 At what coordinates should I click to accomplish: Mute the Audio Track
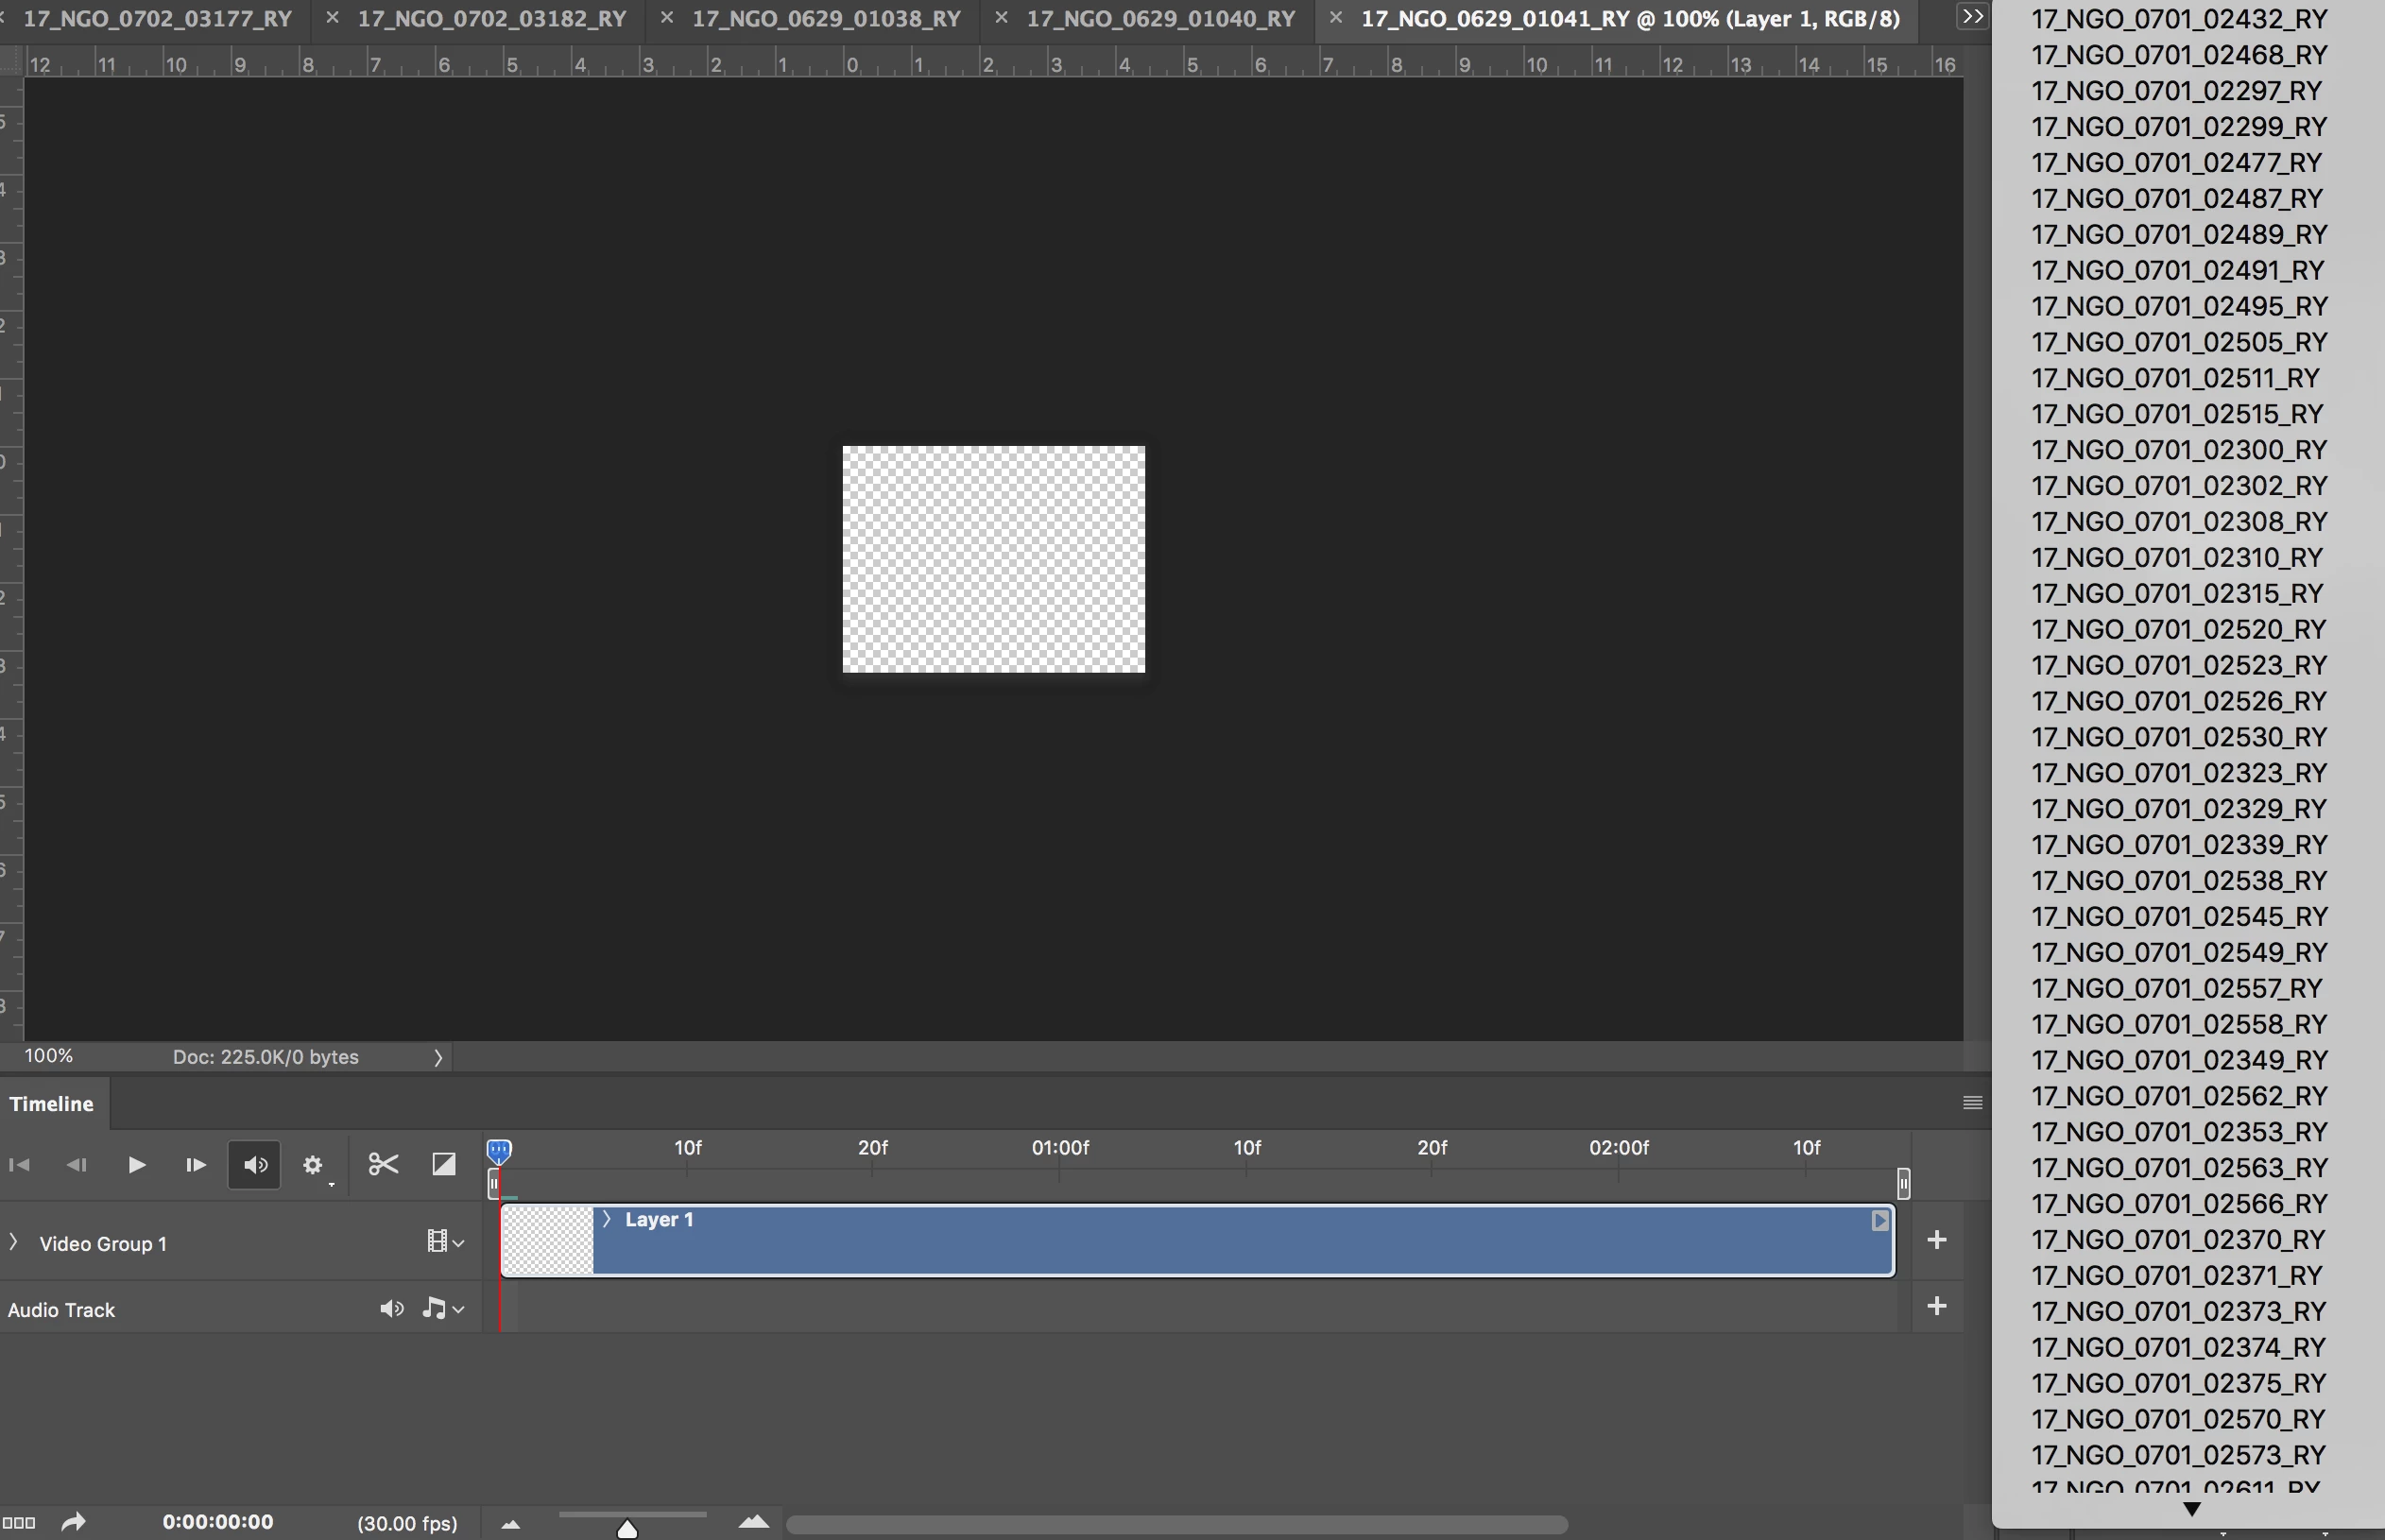[x=391, y=1309]
